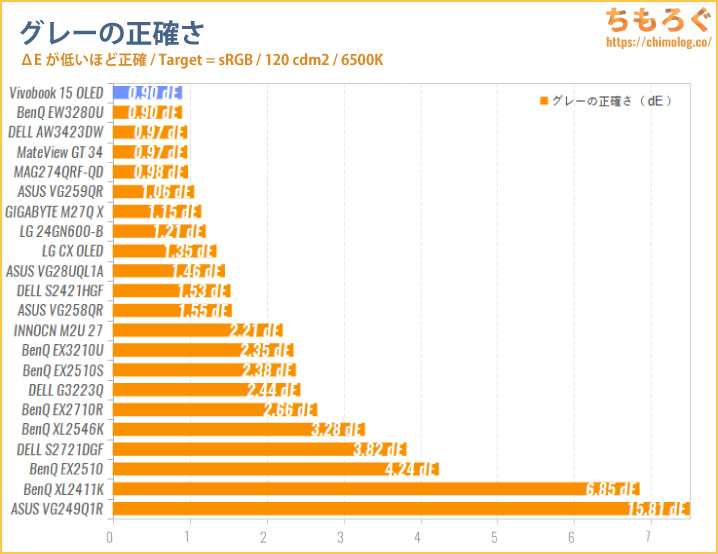Click the LG CX OLED label
This screenshot has width=718, height=554.
pos(73,251)
